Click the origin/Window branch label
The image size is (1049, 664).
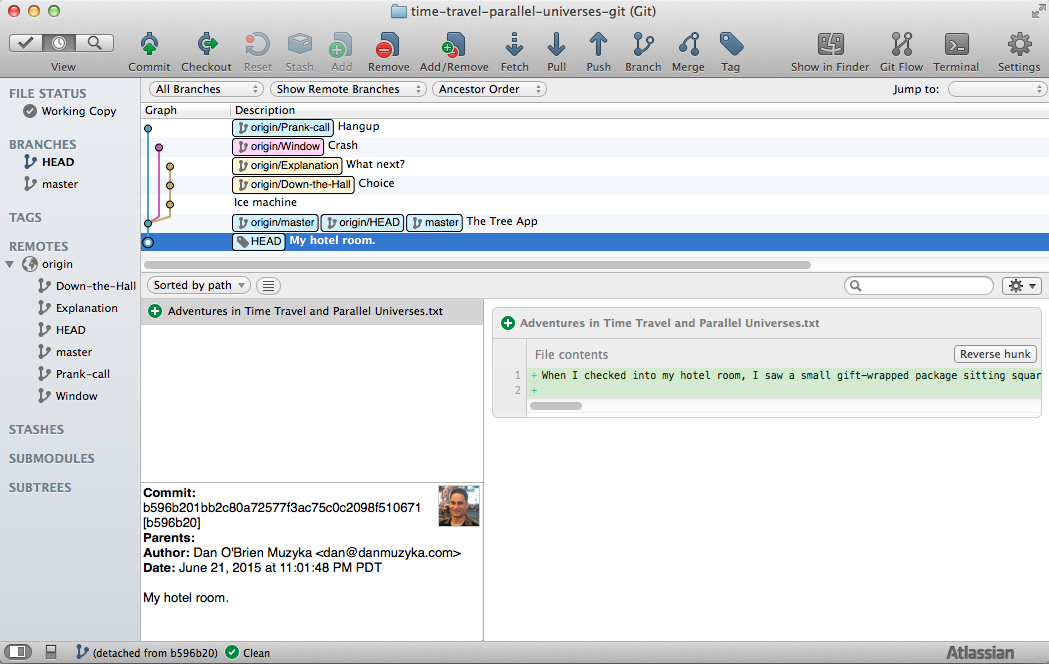pyautogui.click(x=278, y=146)
